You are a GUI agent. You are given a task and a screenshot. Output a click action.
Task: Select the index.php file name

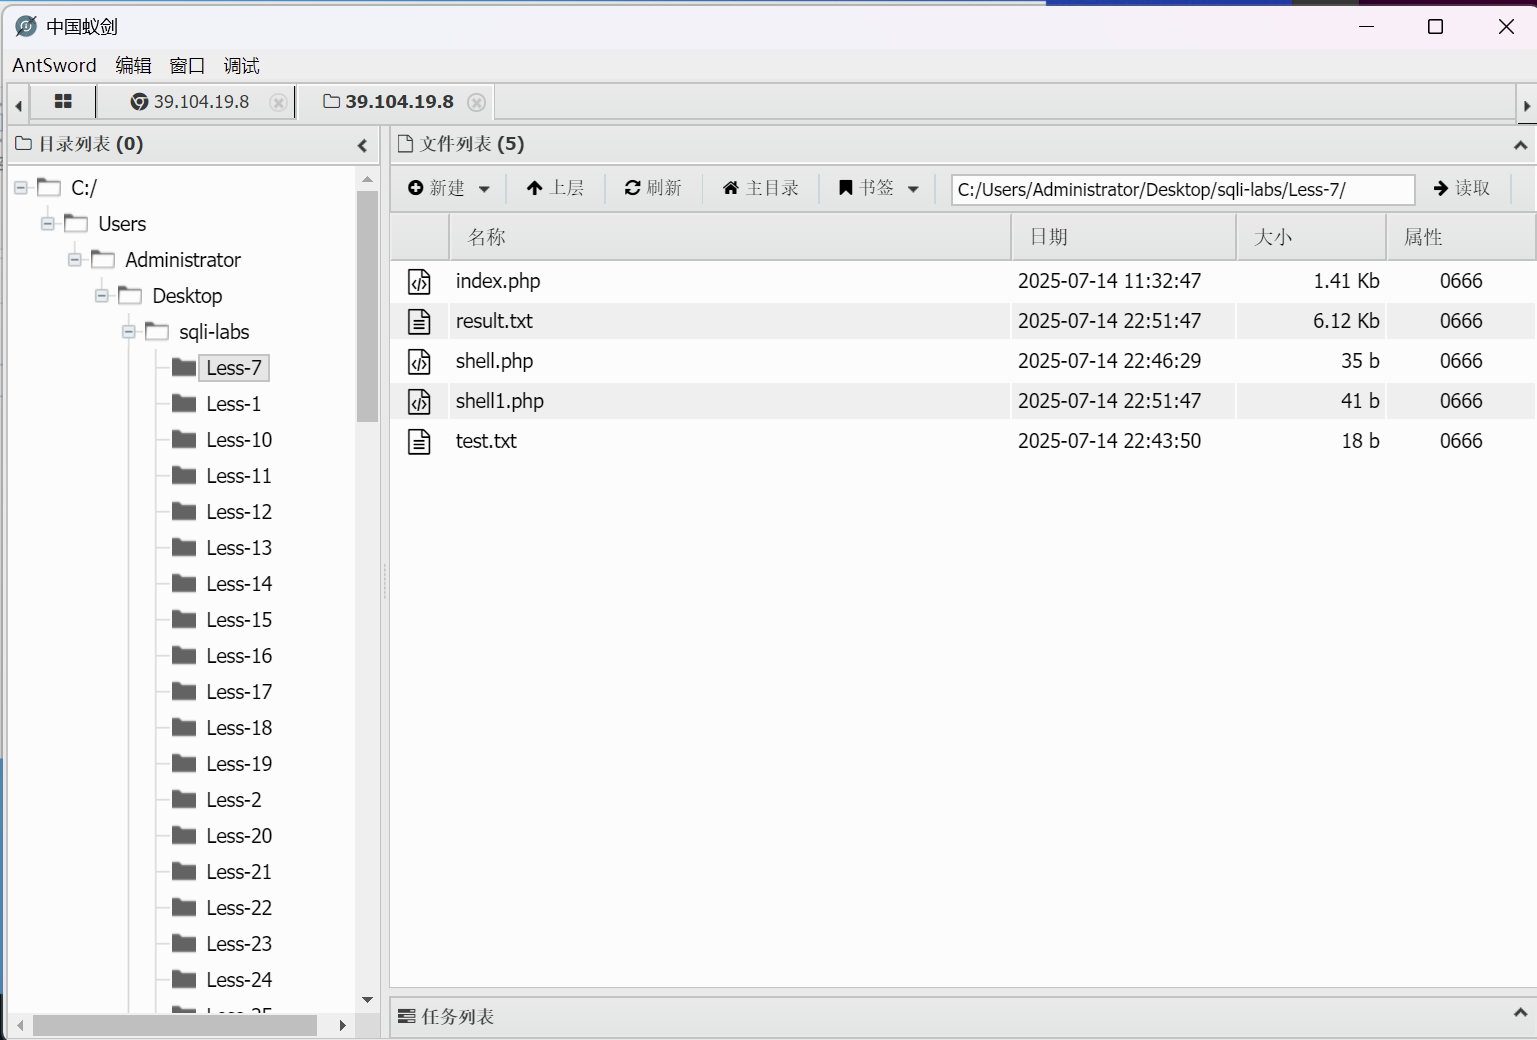[498, 281]
